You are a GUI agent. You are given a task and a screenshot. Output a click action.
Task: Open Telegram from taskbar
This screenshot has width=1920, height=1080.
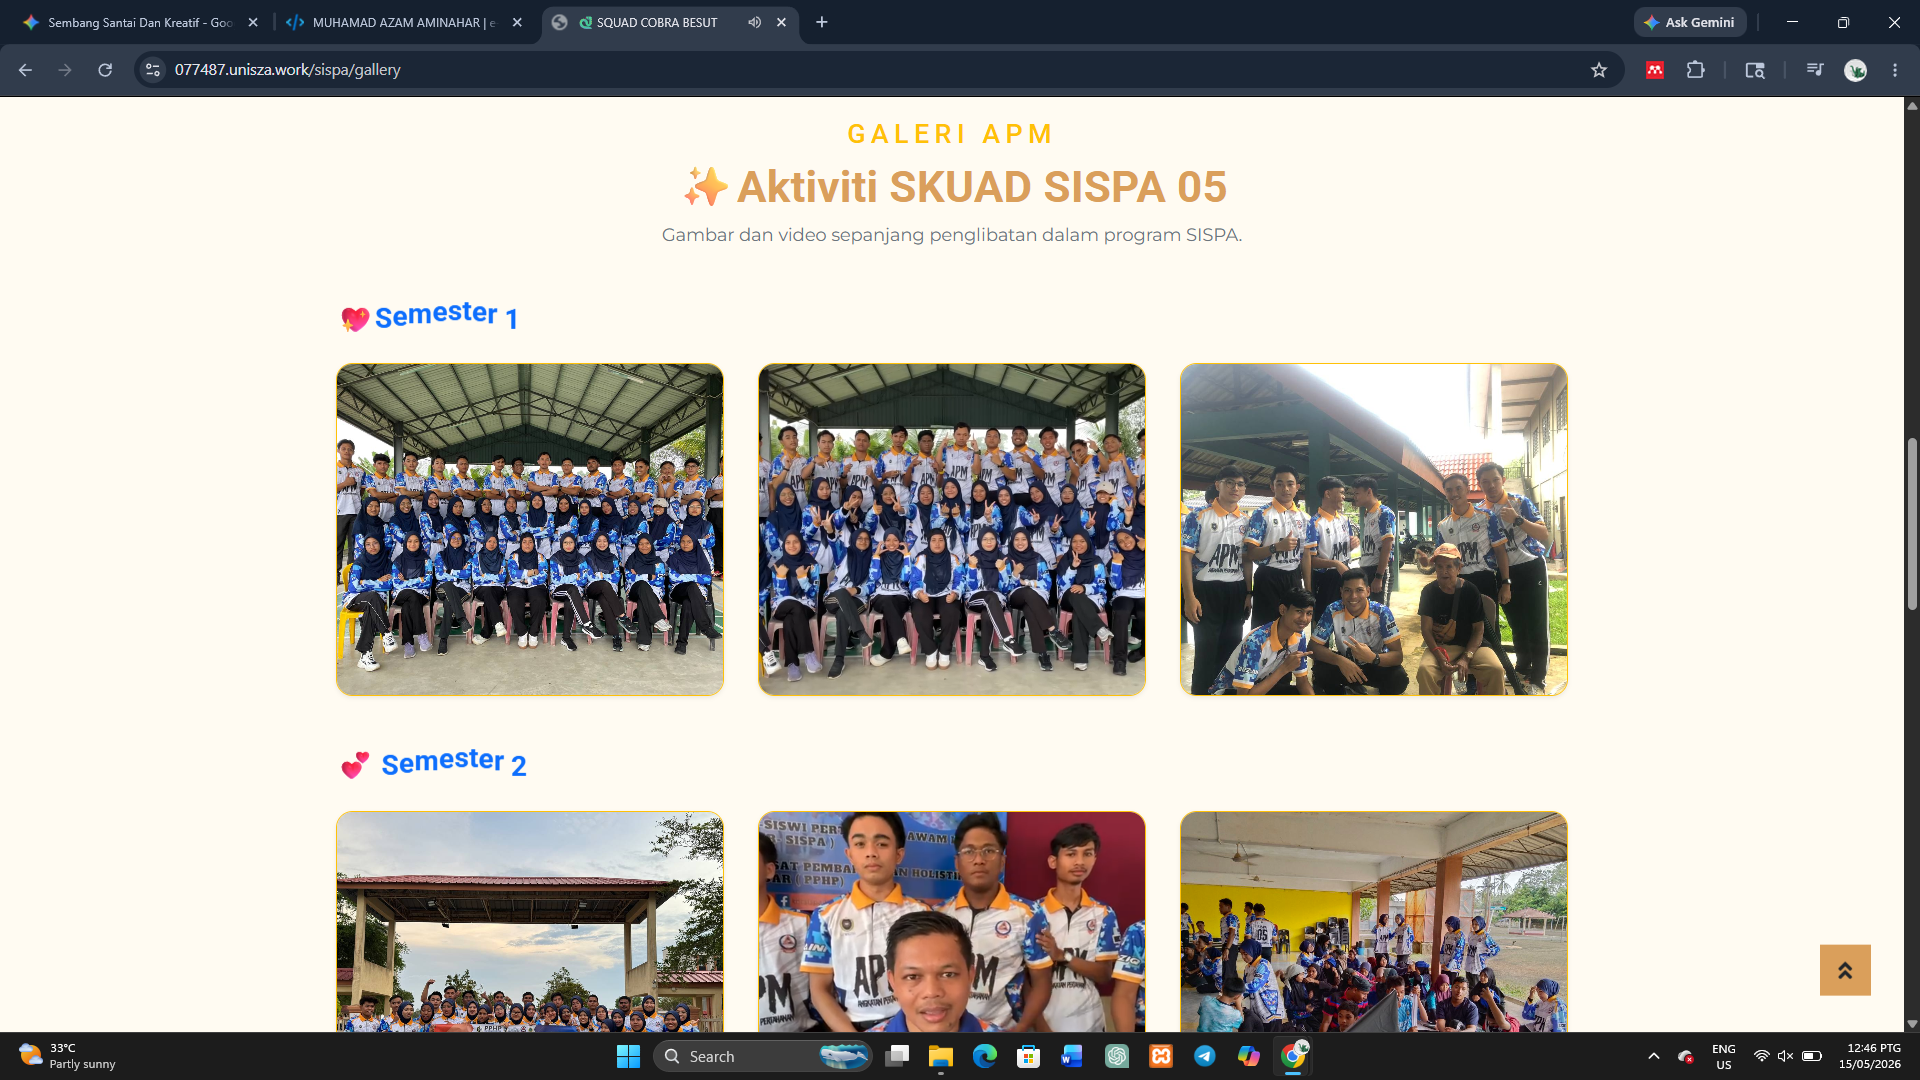pos(1205,1056)
